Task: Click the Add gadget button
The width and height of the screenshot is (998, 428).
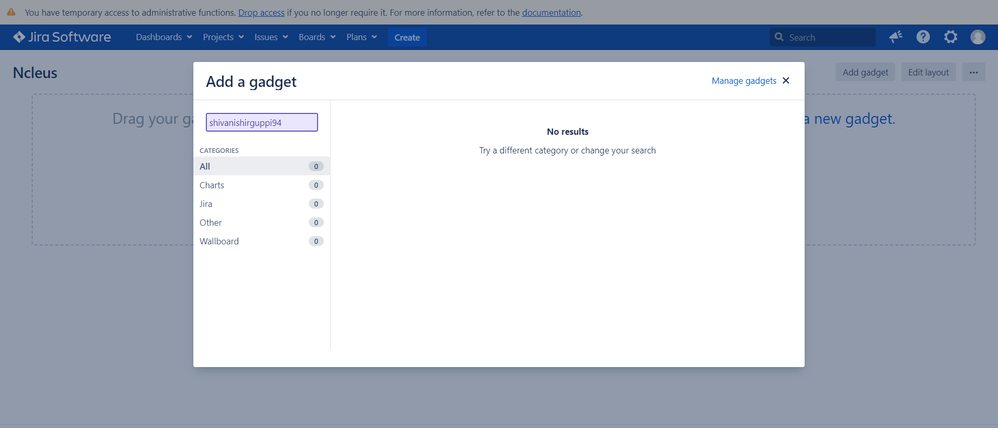Action: click(865, 72)
